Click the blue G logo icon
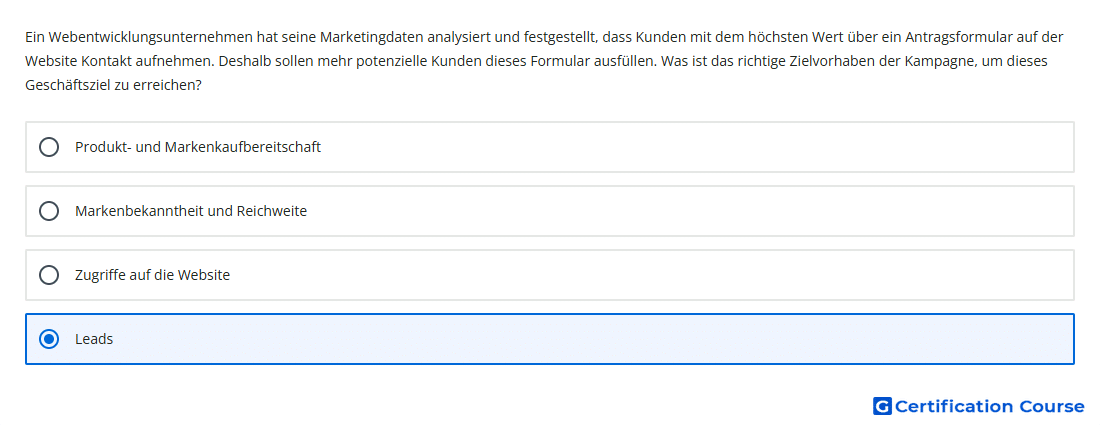 tap(882, 406)
